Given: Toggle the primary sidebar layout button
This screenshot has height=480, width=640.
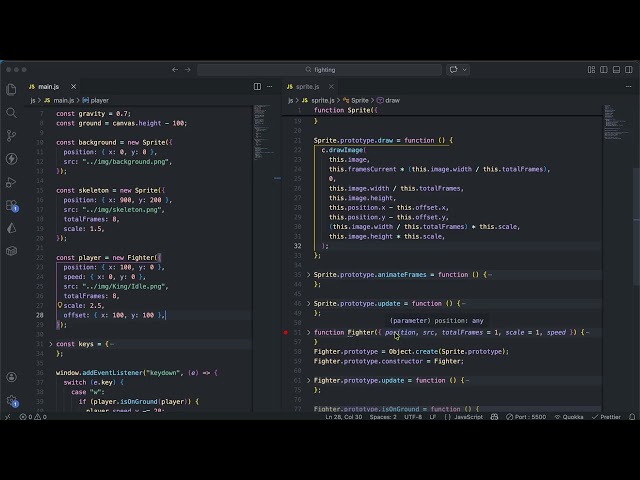Looking at the screenshot, I should coord(604,70).
